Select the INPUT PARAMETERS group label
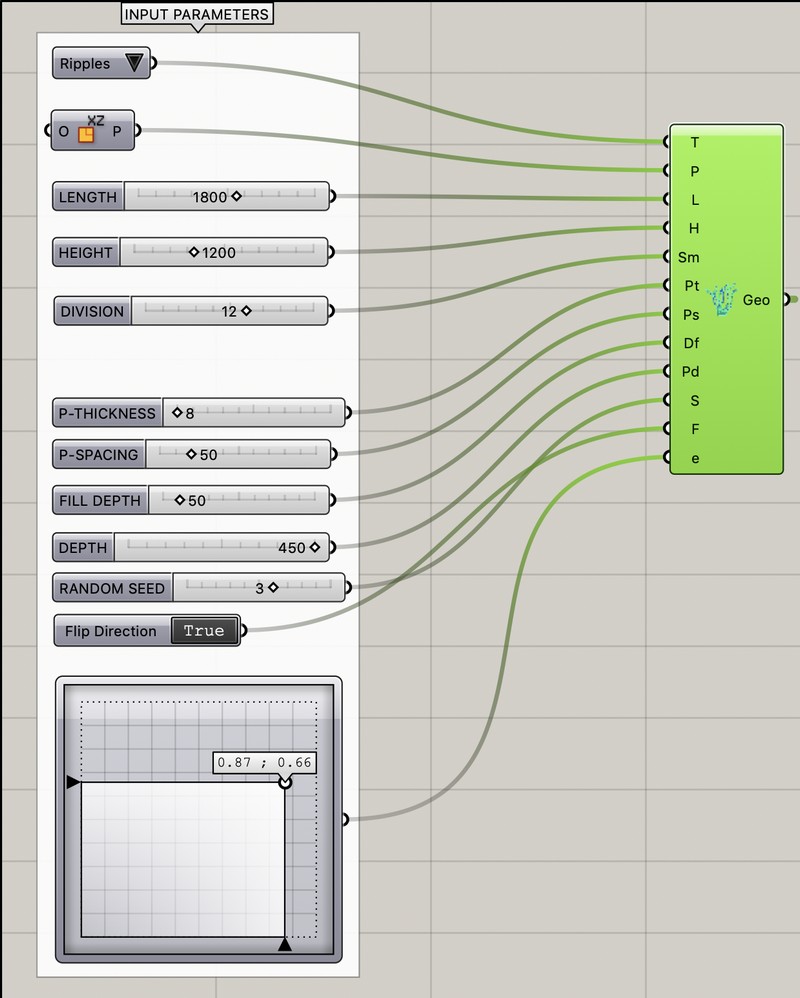This screenshot has width=800, height=998. tap(197, 15)
